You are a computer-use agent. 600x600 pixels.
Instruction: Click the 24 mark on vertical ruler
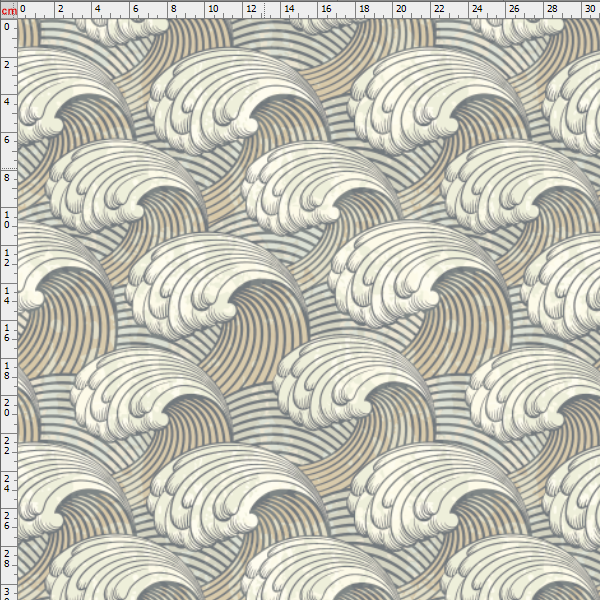[7, 484]
